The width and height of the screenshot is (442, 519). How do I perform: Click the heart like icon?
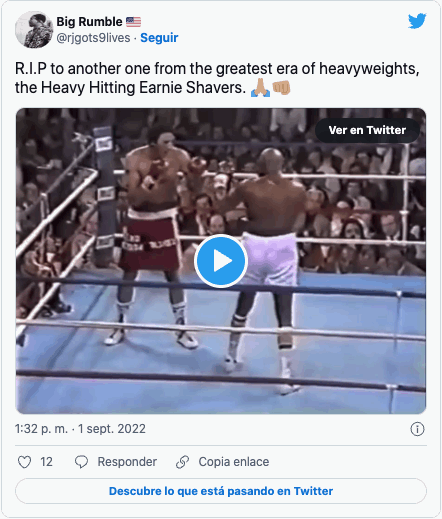(x=24, y=462)
